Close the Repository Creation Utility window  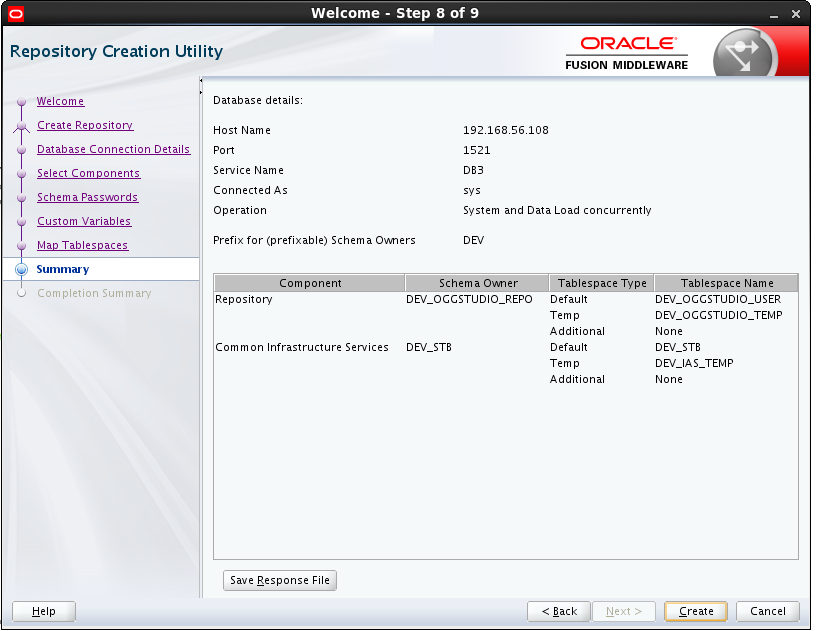tap(796, 14)
